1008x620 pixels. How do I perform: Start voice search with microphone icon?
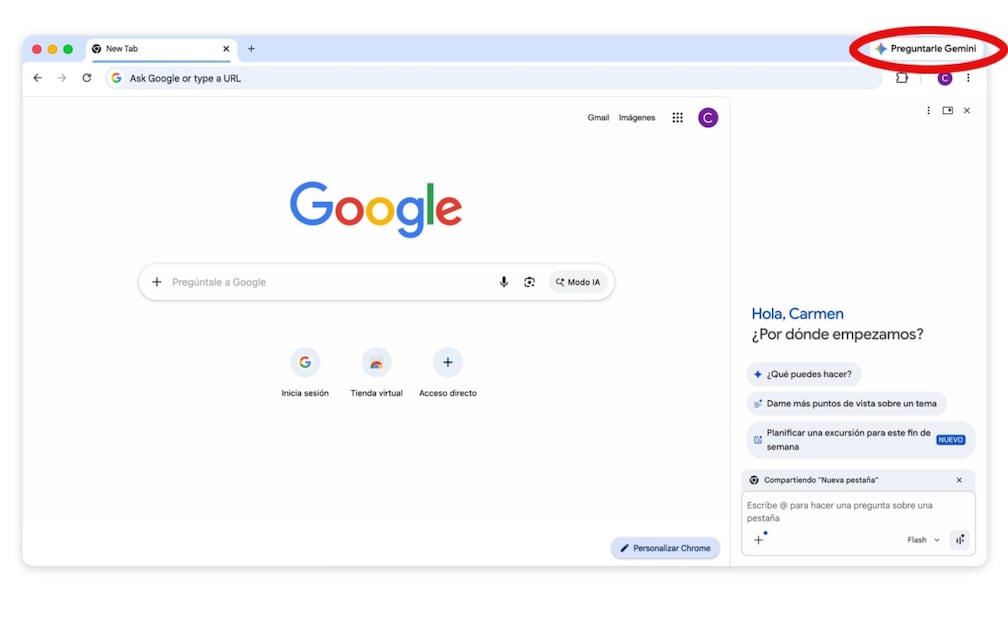pos(504,282)
